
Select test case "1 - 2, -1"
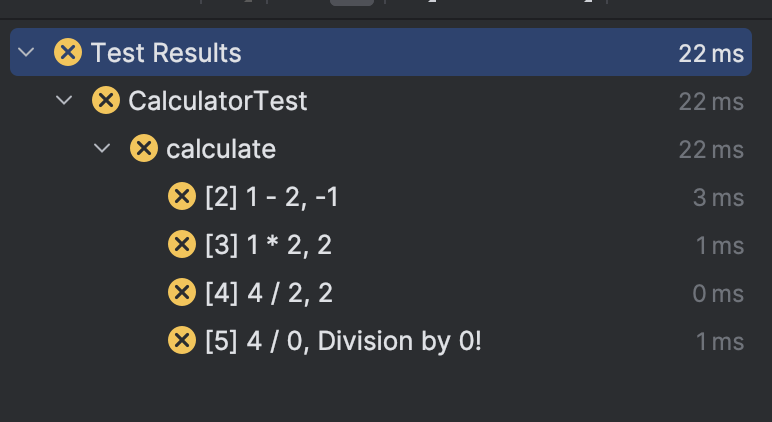click(x=271, y=197)
